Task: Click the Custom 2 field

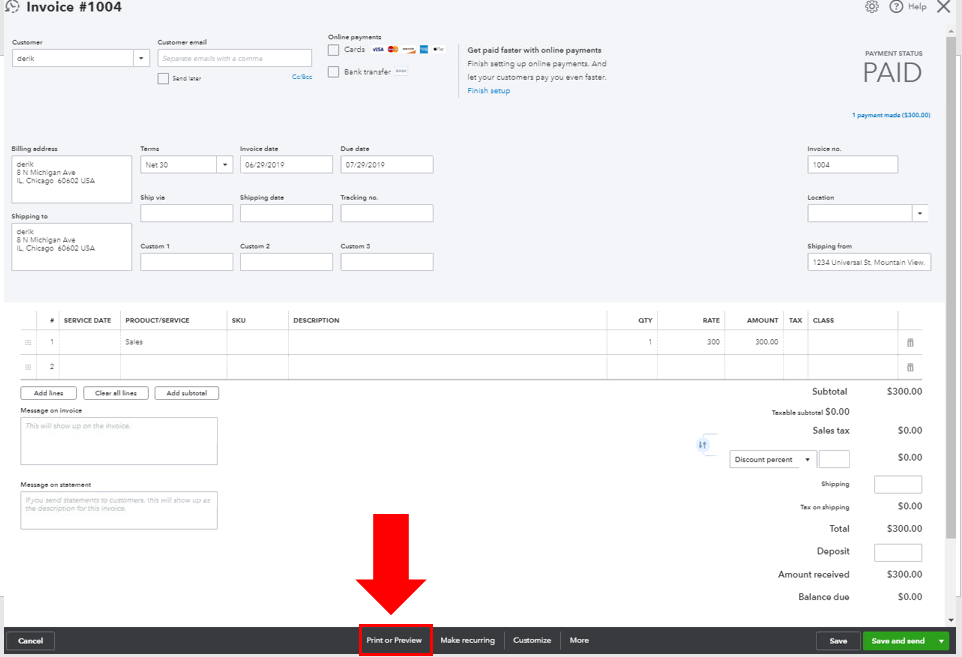Action: click(x=286, y=262)
